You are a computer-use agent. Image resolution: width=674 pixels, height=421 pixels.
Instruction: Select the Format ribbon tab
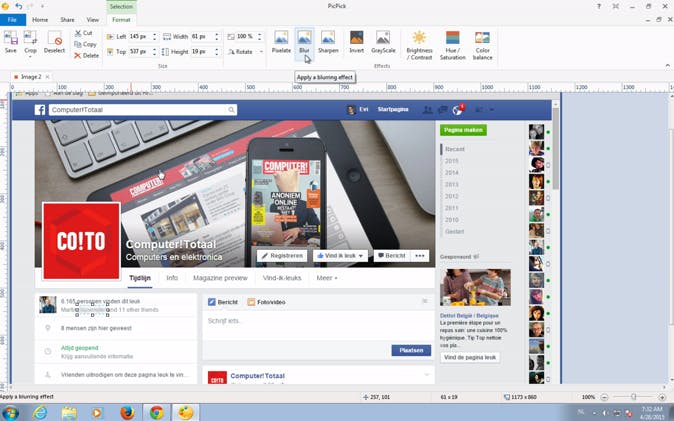(x=121, y=19)
